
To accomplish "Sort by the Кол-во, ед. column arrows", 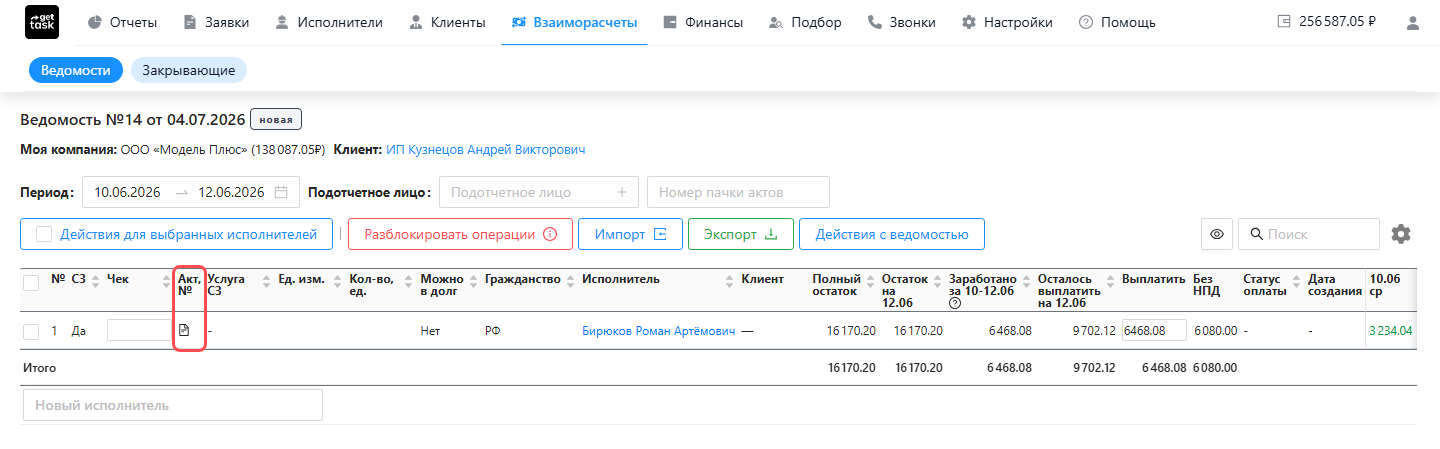I will [408, 280].
